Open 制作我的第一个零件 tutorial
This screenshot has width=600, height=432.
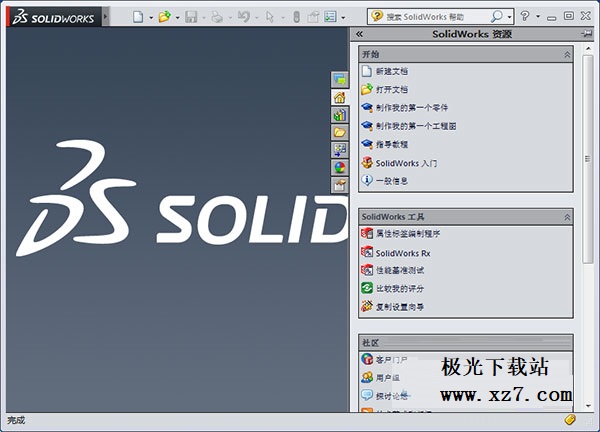point(412,108)
